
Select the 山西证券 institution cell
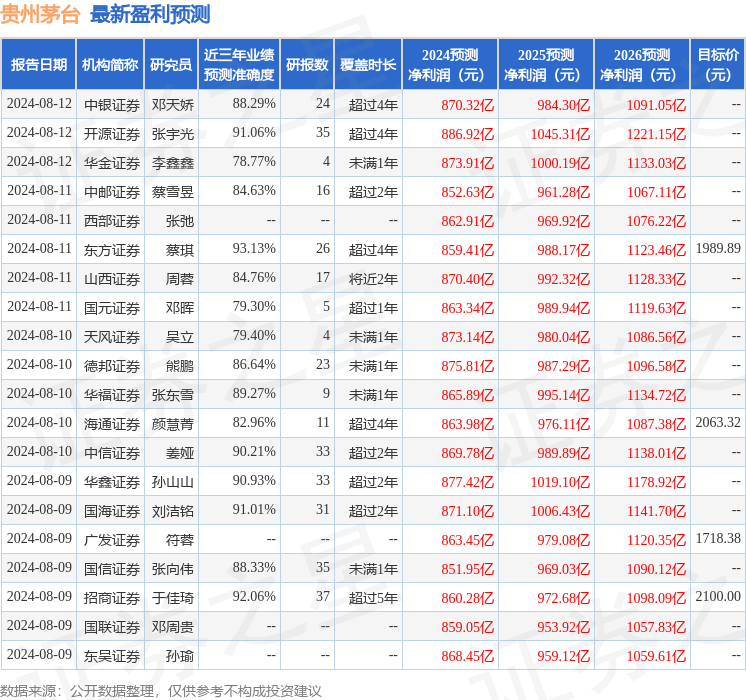click(x=112, y=279)
